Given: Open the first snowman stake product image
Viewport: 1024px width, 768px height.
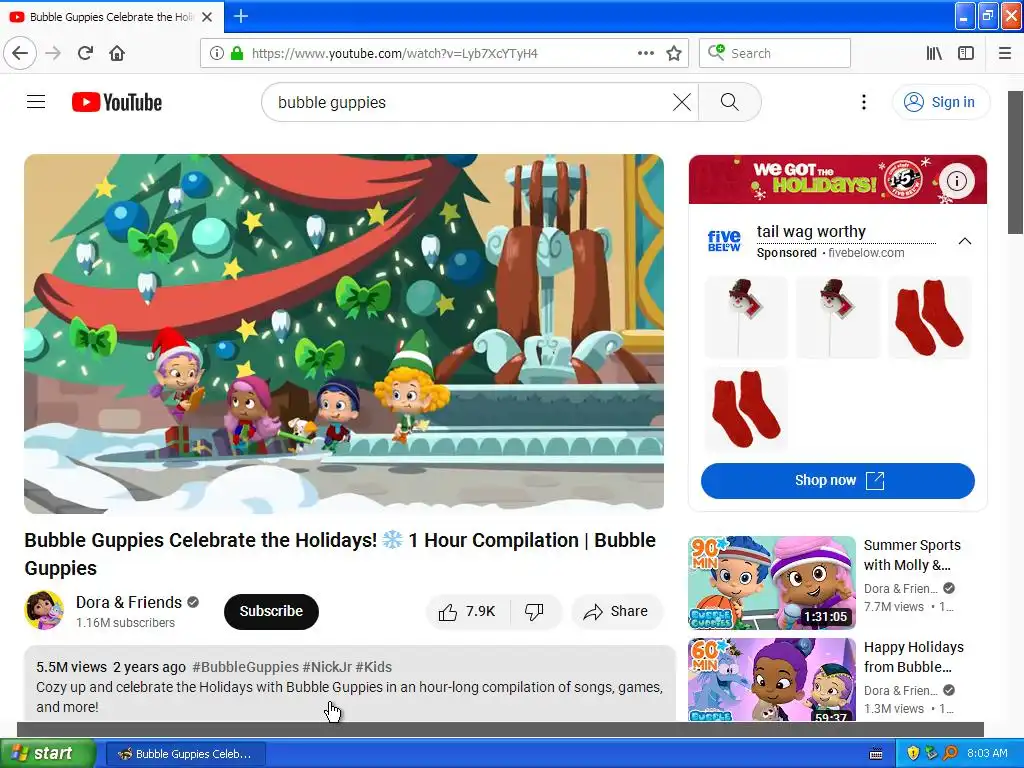Looking at the screenshot, I should [746, 317].
